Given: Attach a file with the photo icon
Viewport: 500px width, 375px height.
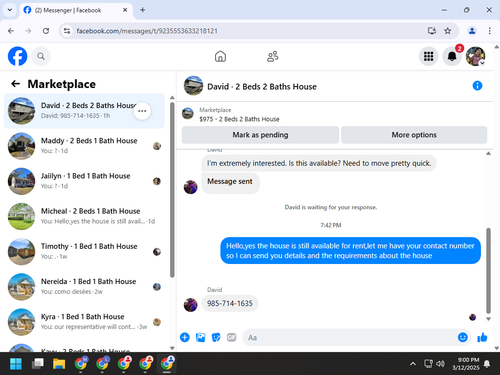Looking at the screenshot, I should click(x=200, y=337).
